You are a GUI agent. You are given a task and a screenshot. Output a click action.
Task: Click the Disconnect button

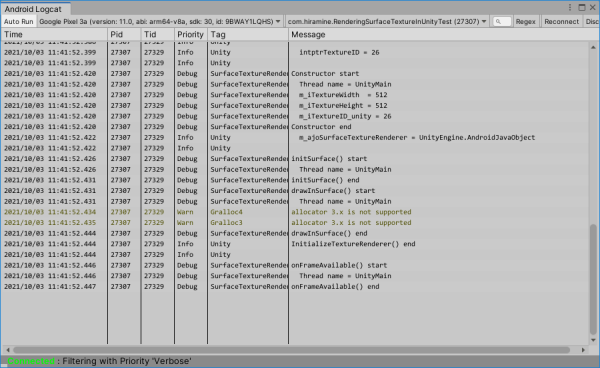592,22
